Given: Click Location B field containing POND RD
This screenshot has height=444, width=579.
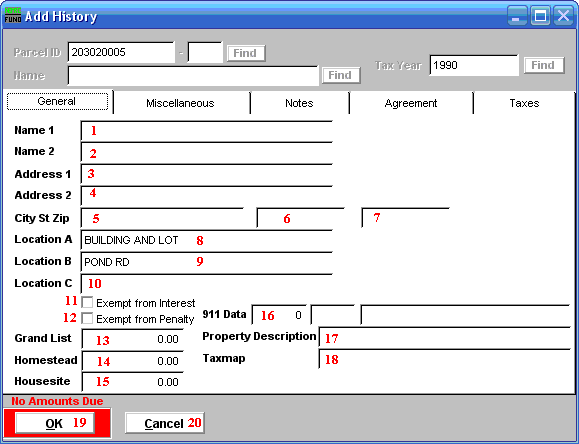Looking at the screenshot, I should [x=206, y=262].
